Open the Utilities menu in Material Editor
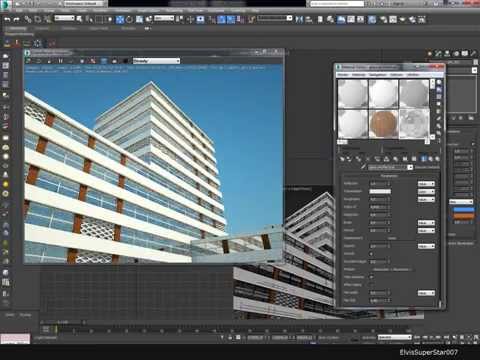Image resolution: width=480 pixels, height=360 pixels. pos(413,75)
